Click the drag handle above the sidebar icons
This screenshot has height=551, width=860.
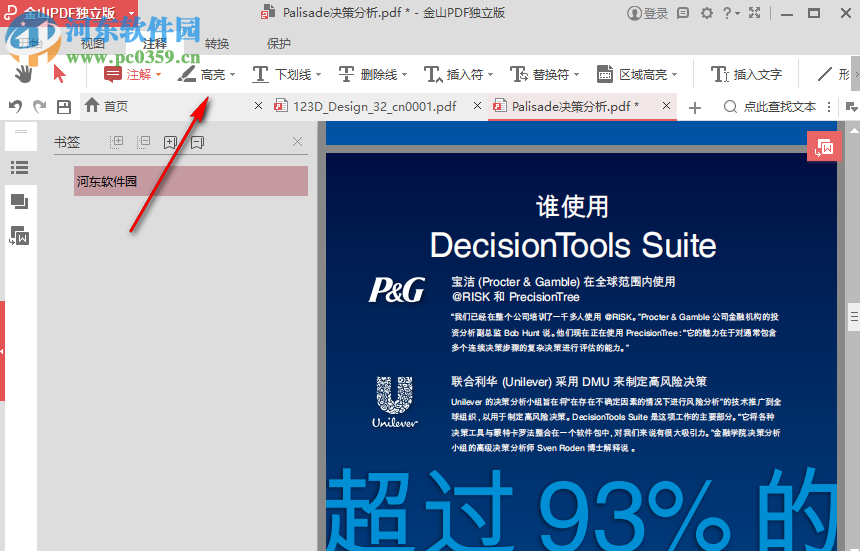(21, 132)
